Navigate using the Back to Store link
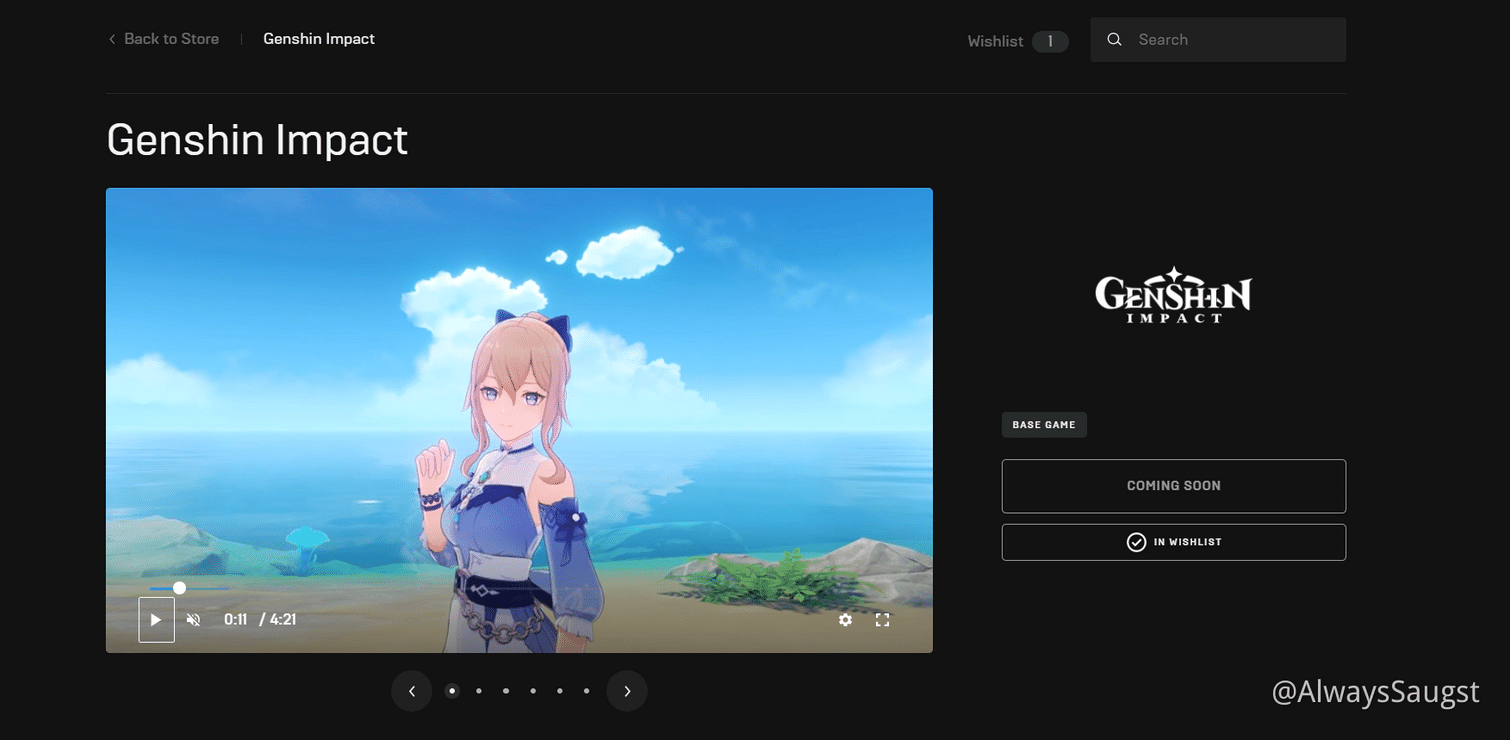 [x=171, y=38]
